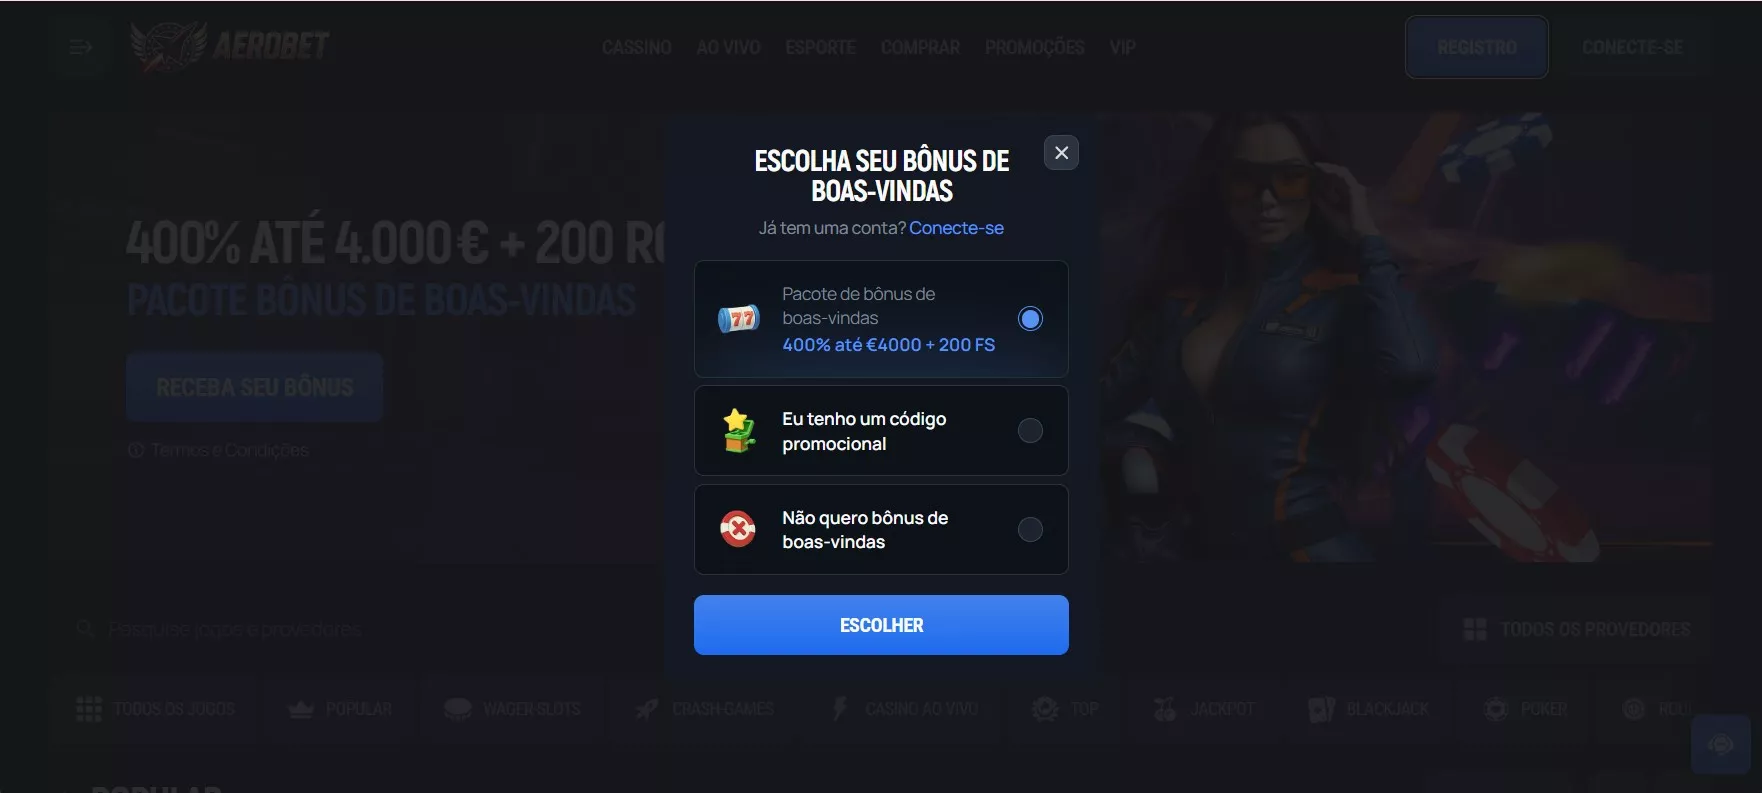Click the Aerobet winged logo
1762x793 pixels.
229,46
